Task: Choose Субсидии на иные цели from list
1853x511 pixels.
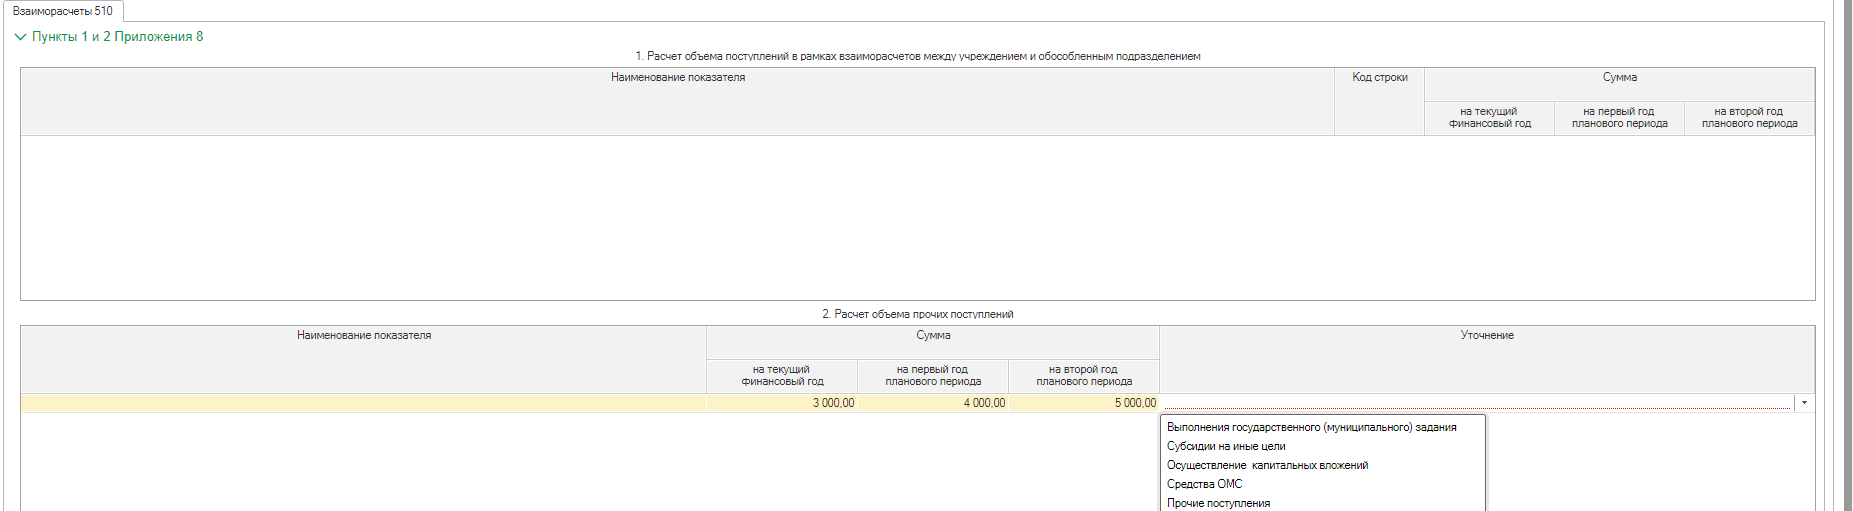Action: (x=1226, y=446)
